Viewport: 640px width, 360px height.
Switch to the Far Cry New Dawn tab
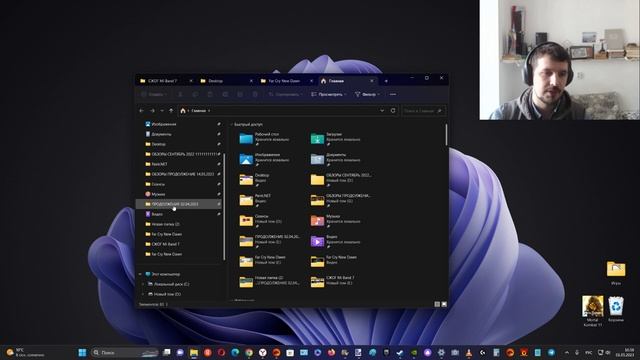pos(284,81)
